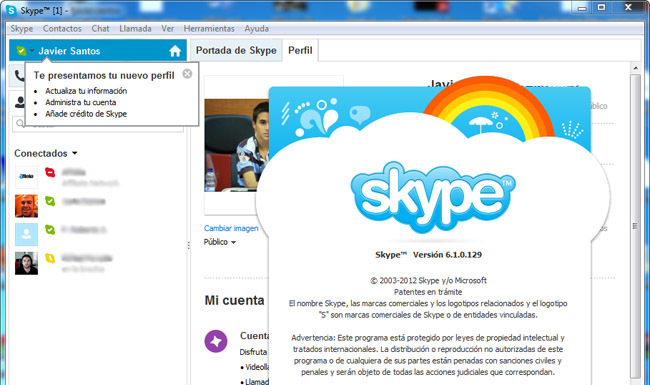
Task: Open the Llamada menu
Action: pos(135,29)
